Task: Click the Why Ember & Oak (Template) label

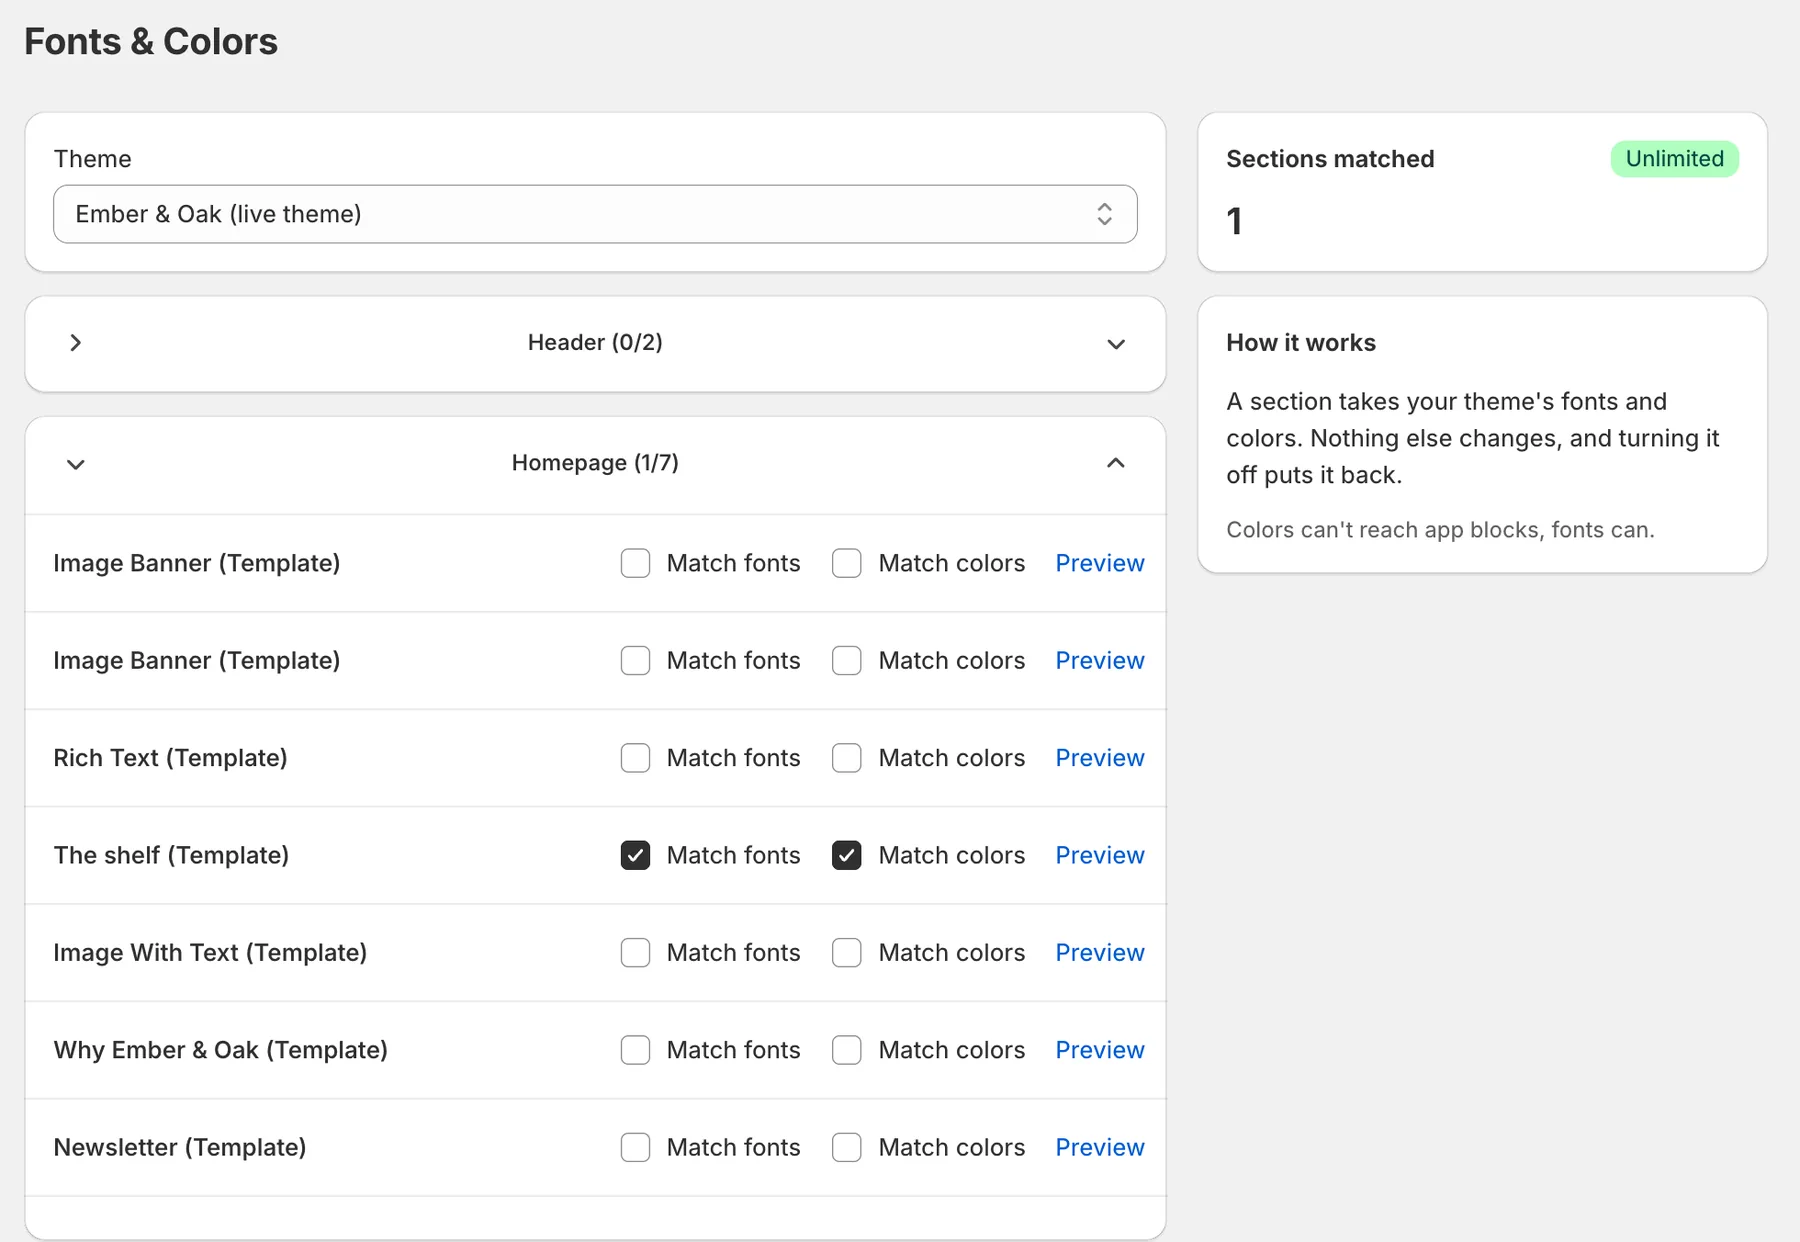Action: pyautogui.click(x=221, y=1050)
